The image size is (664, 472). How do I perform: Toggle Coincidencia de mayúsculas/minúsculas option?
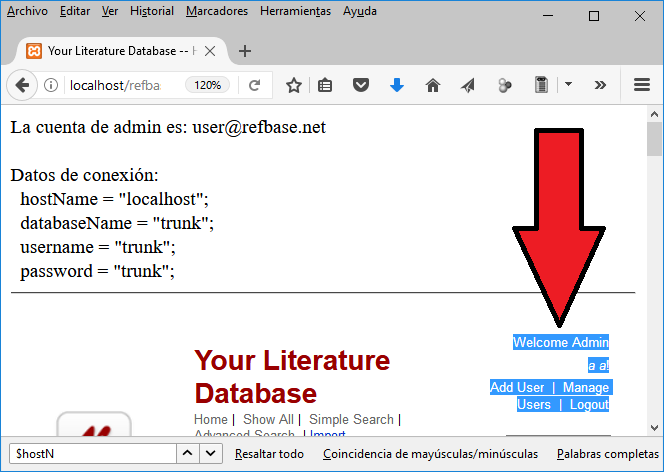(x=430, y=454)
